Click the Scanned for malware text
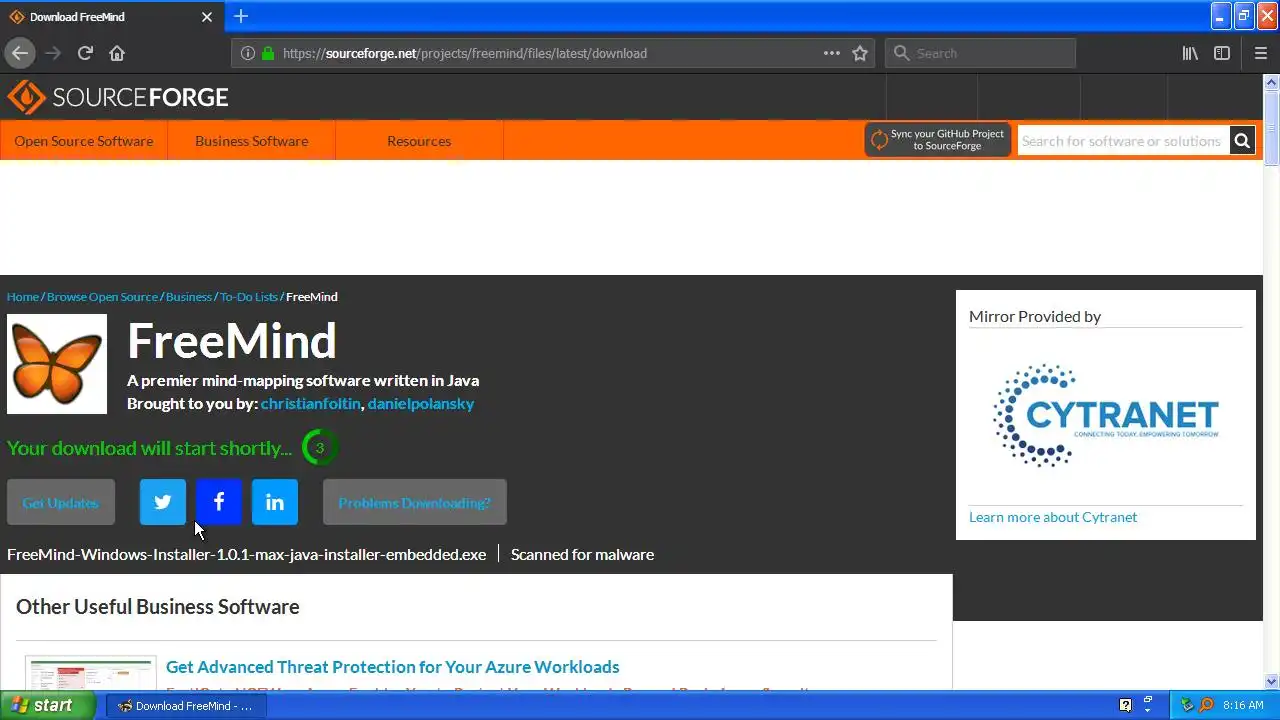1280x720 pixels. pos(582,554)
